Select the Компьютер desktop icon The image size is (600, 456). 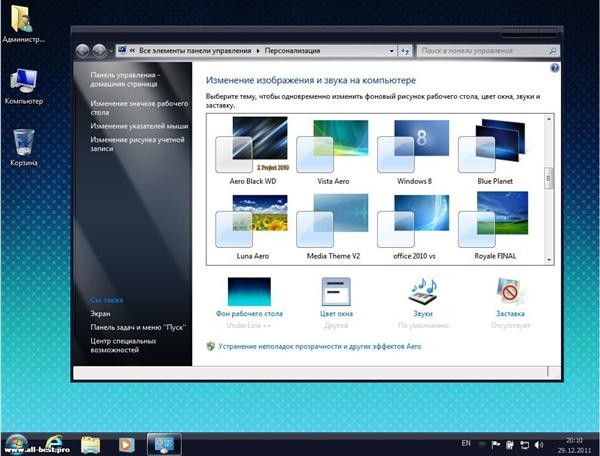tap(24, 86)
